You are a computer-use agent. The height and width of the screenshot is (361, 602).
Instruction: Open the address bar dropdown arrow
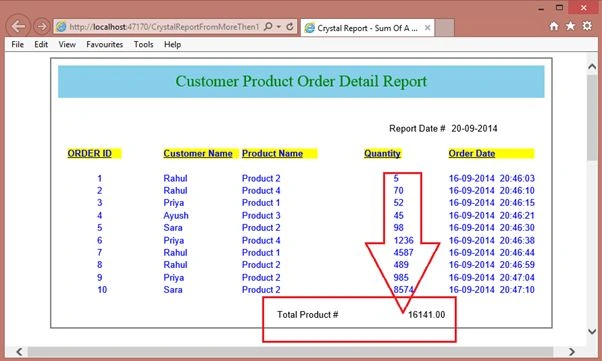click(279, 26)
